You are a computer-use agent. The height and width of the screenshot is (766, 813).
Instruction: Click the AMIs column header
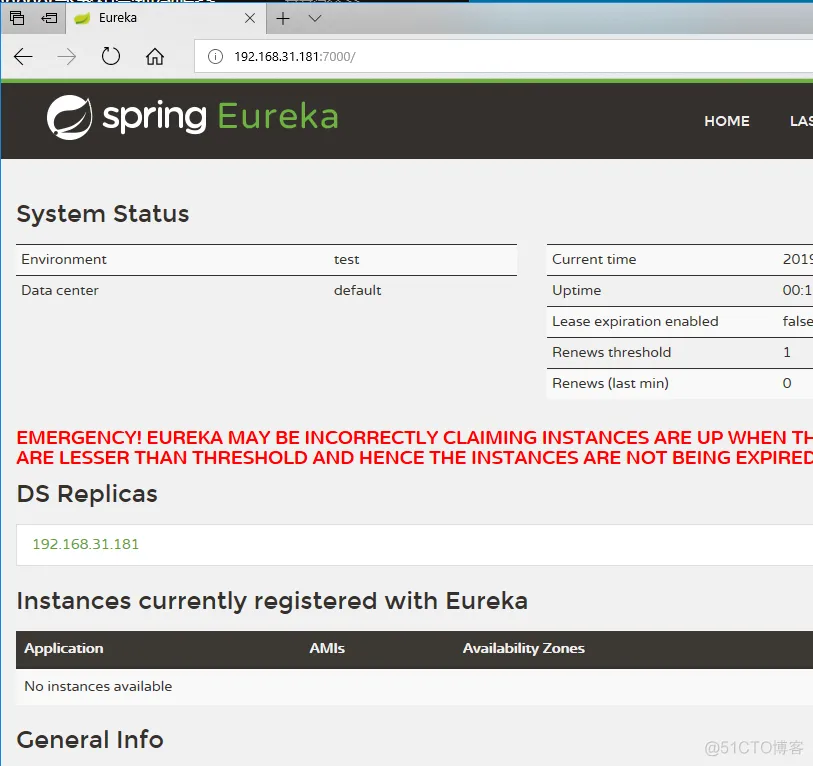coord(327,648)
